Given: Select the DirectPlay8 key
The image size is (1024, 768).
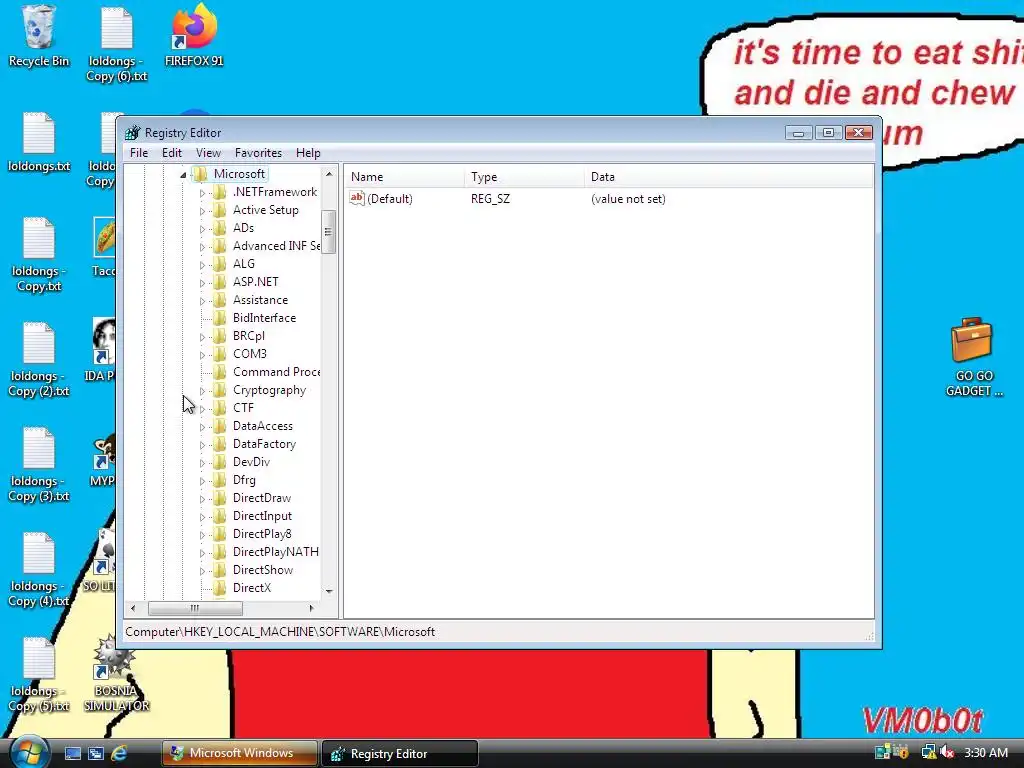Looking at the screenshot, I should [263, 534].
